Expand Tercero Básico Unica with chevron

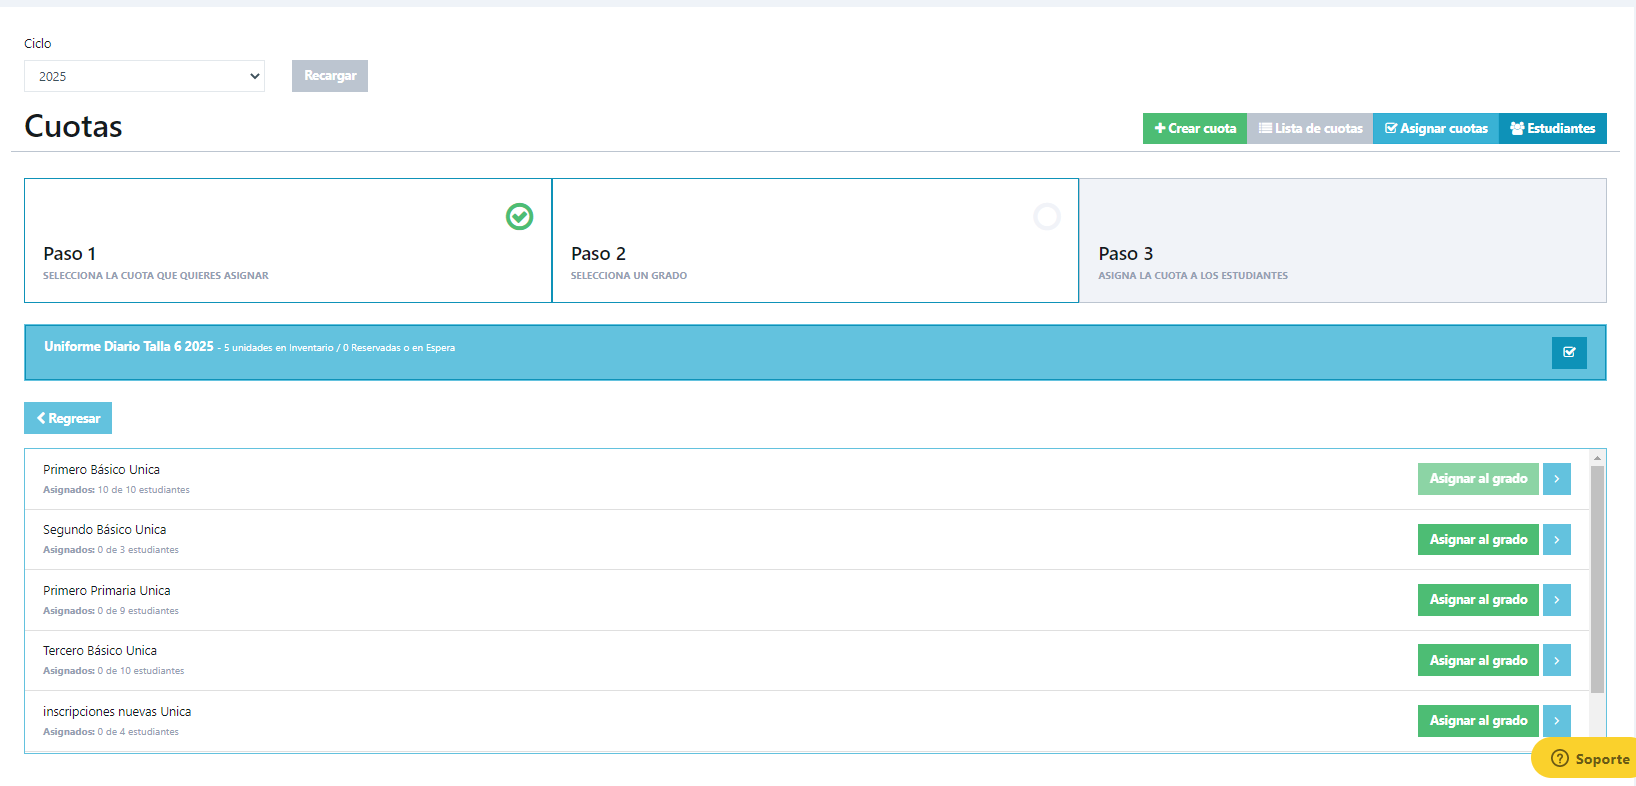point(1557,660)
